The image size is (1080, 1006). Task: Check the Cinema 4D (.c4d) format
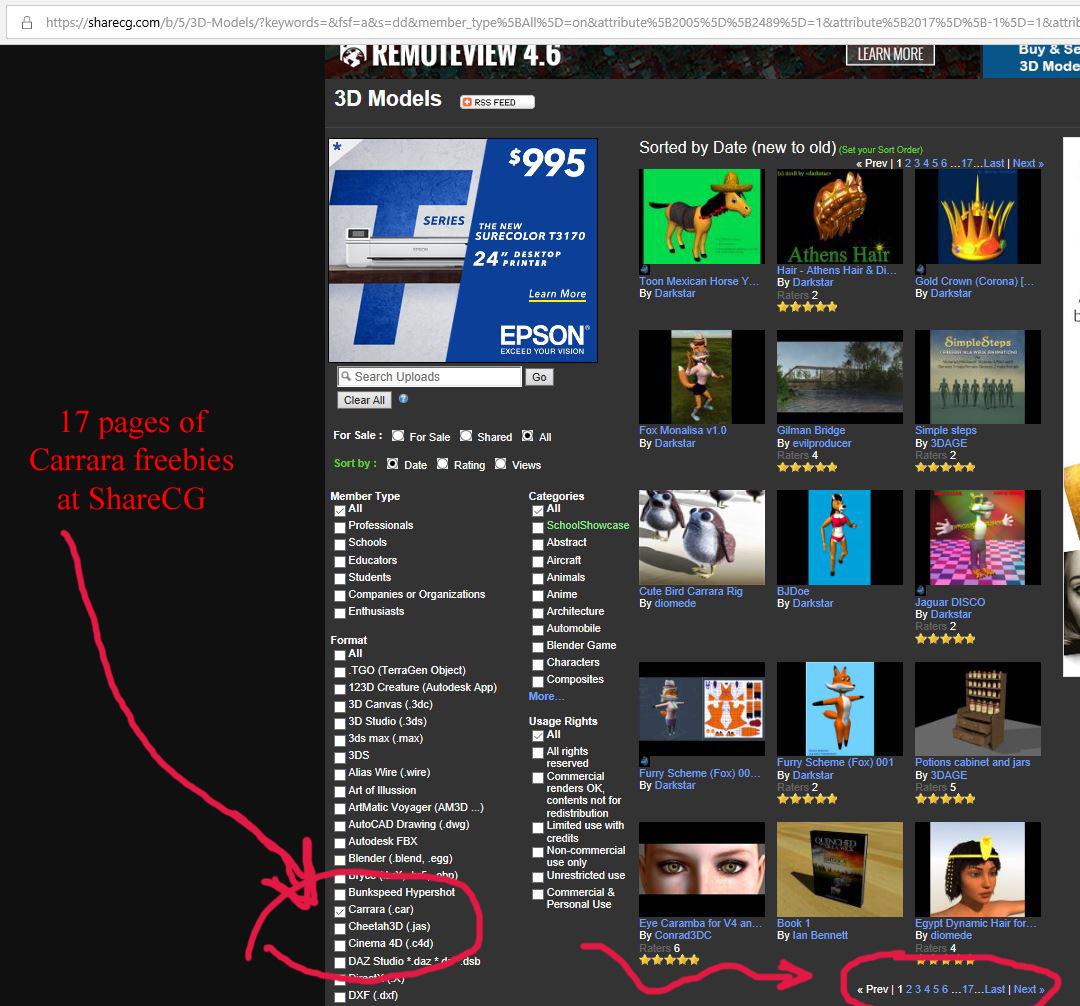pyautogui.click(x=340, y=945)
